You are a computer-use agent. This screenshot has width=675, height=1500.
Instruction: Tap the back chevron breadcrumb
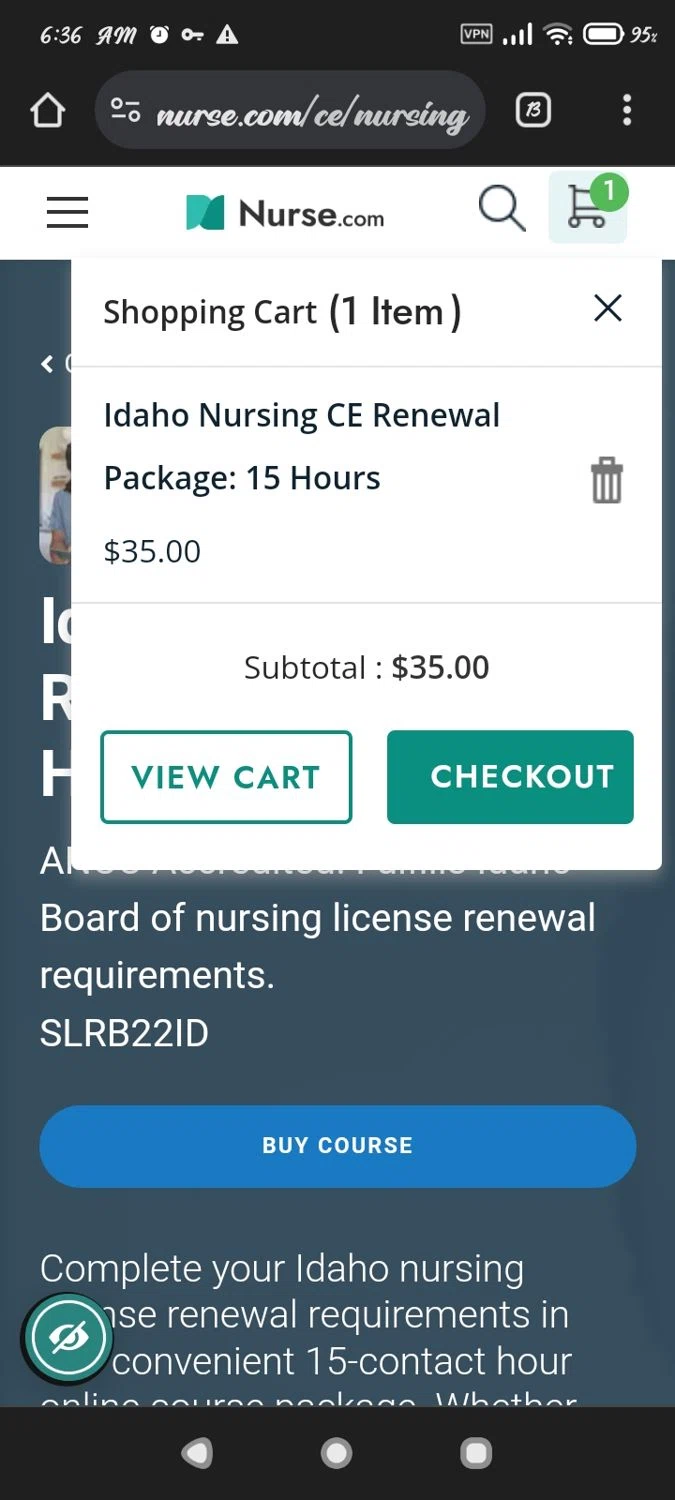47,364
